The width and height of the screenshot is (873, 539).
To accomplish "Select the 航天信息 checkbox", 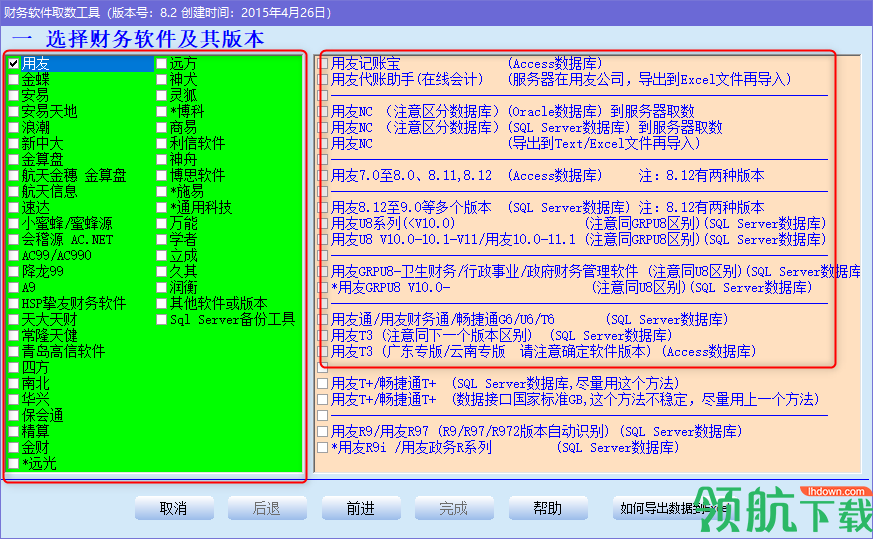I will 14,192.
